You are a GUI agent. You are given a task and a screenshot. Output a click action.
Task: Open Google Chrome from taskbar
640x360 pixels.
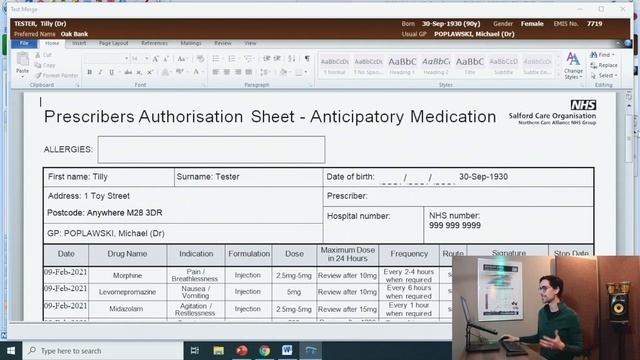tap(264, 351)
